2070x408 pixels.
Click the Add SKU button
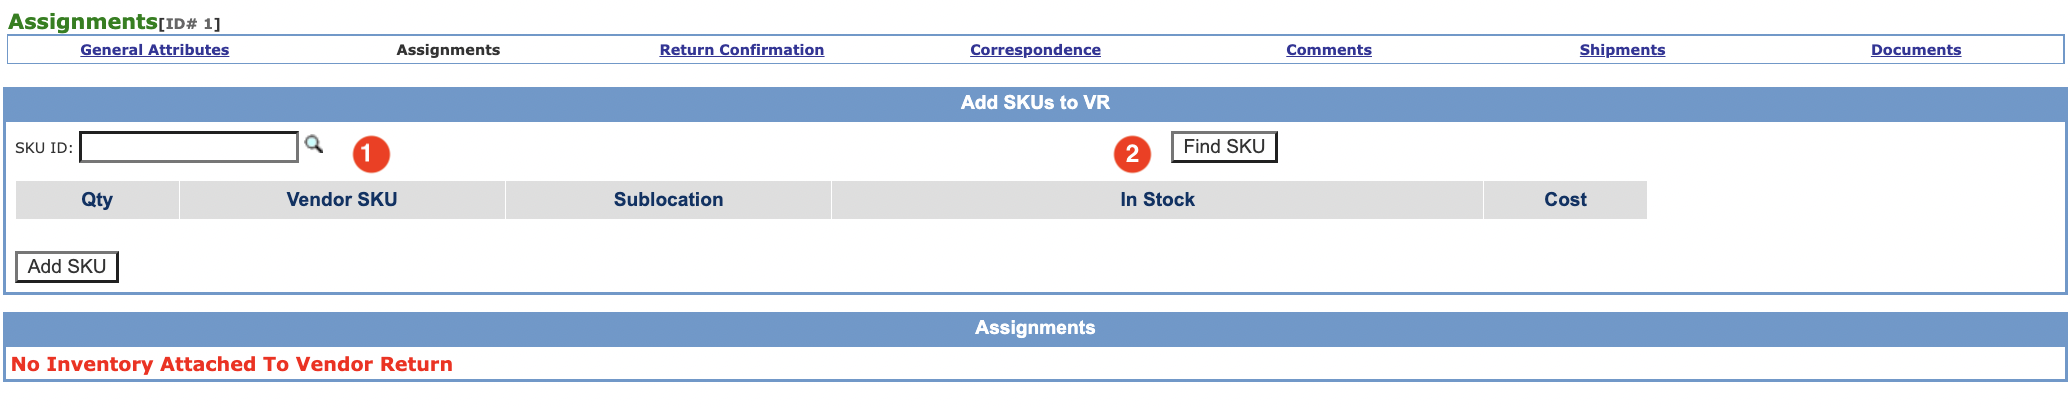pyautogui.click(x=67, y=267)
